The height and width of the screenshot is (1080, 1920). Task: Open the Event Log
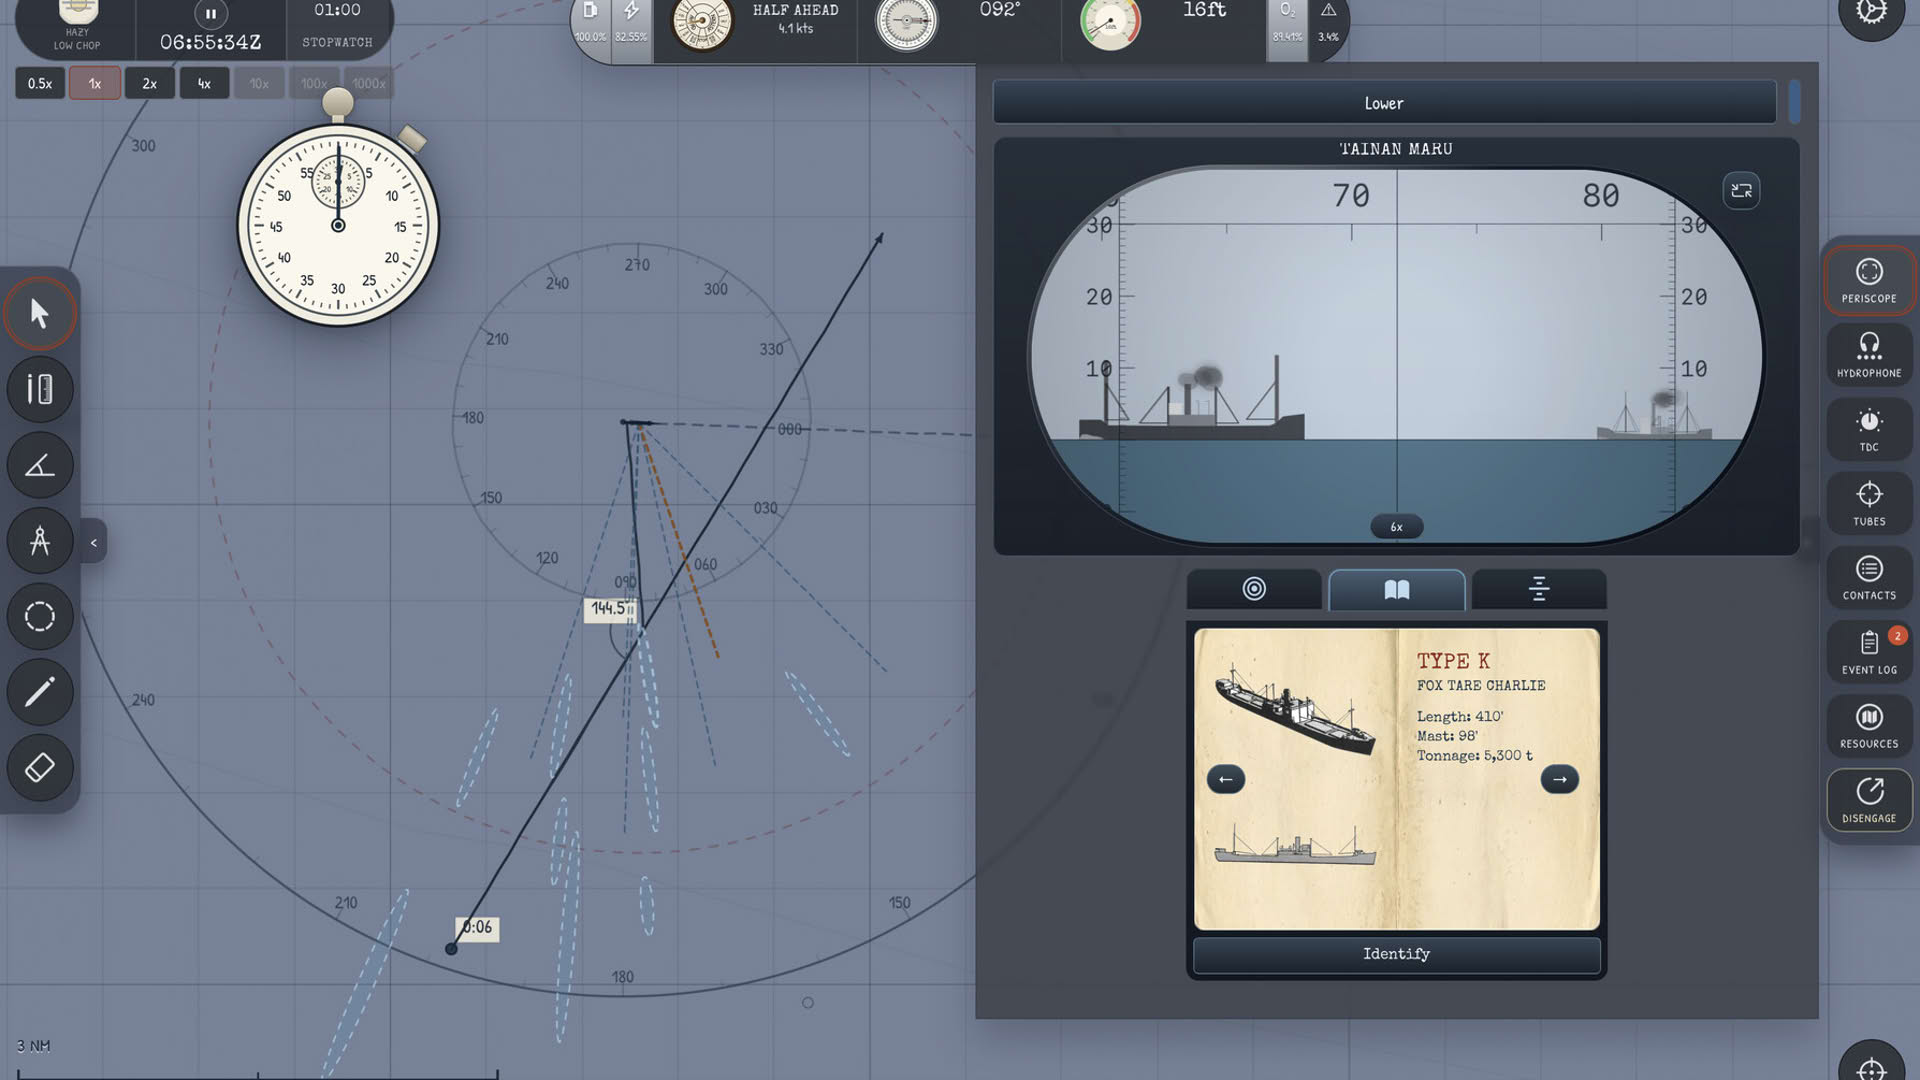(1869, 652)
